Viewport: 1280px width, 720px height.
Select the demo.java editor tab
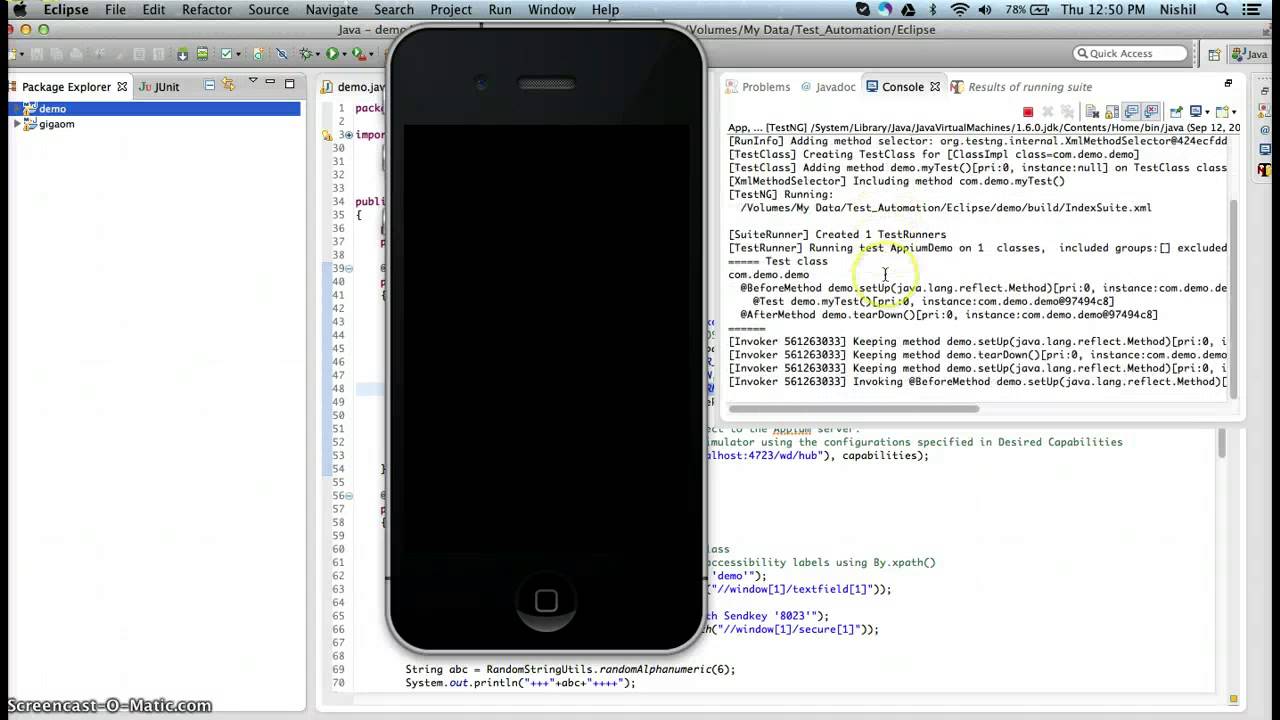(x=353, y=87)
